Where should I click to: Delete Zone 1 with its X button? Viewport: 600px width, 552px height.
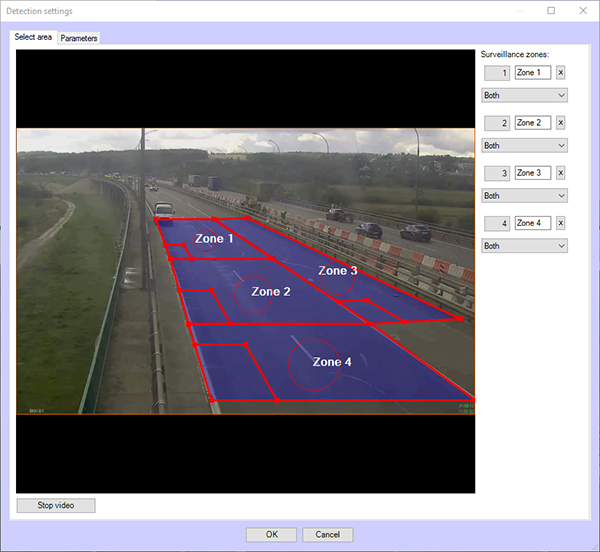tap(560, 73)
